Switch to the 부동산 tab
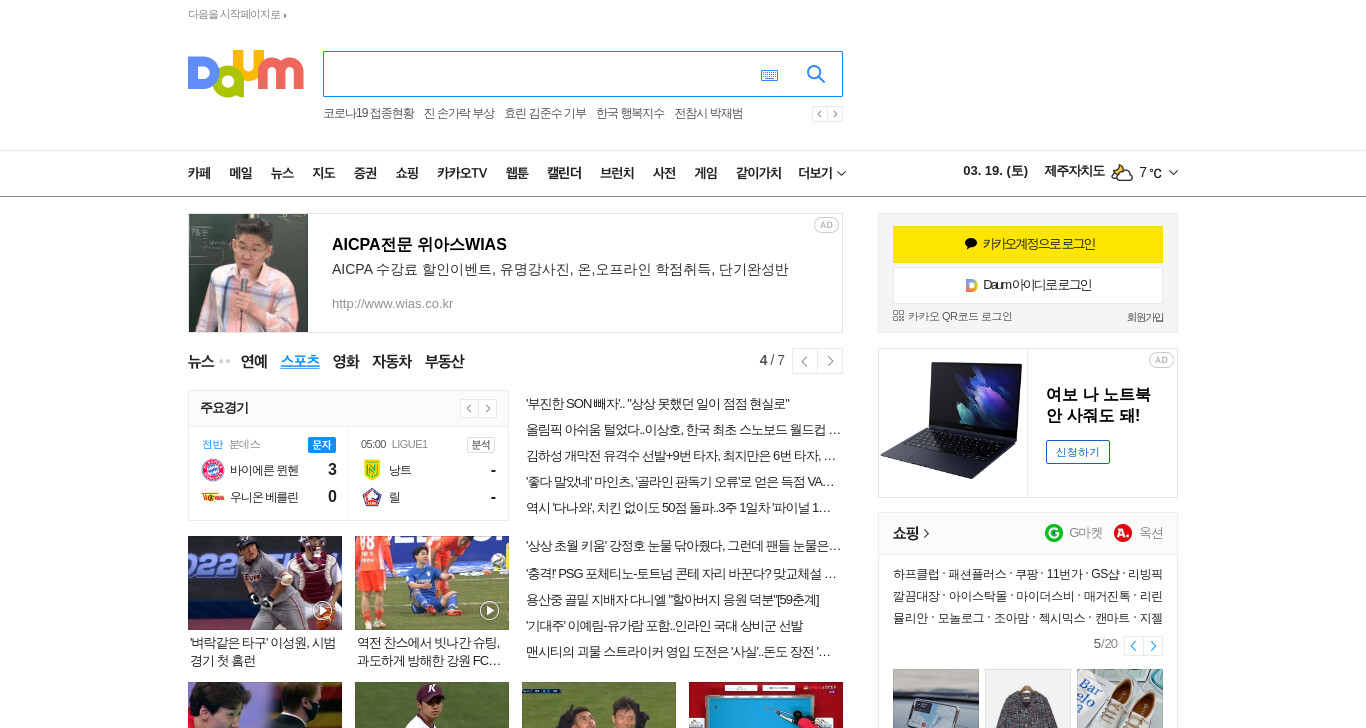The image size is (1366, 728). 444,361
